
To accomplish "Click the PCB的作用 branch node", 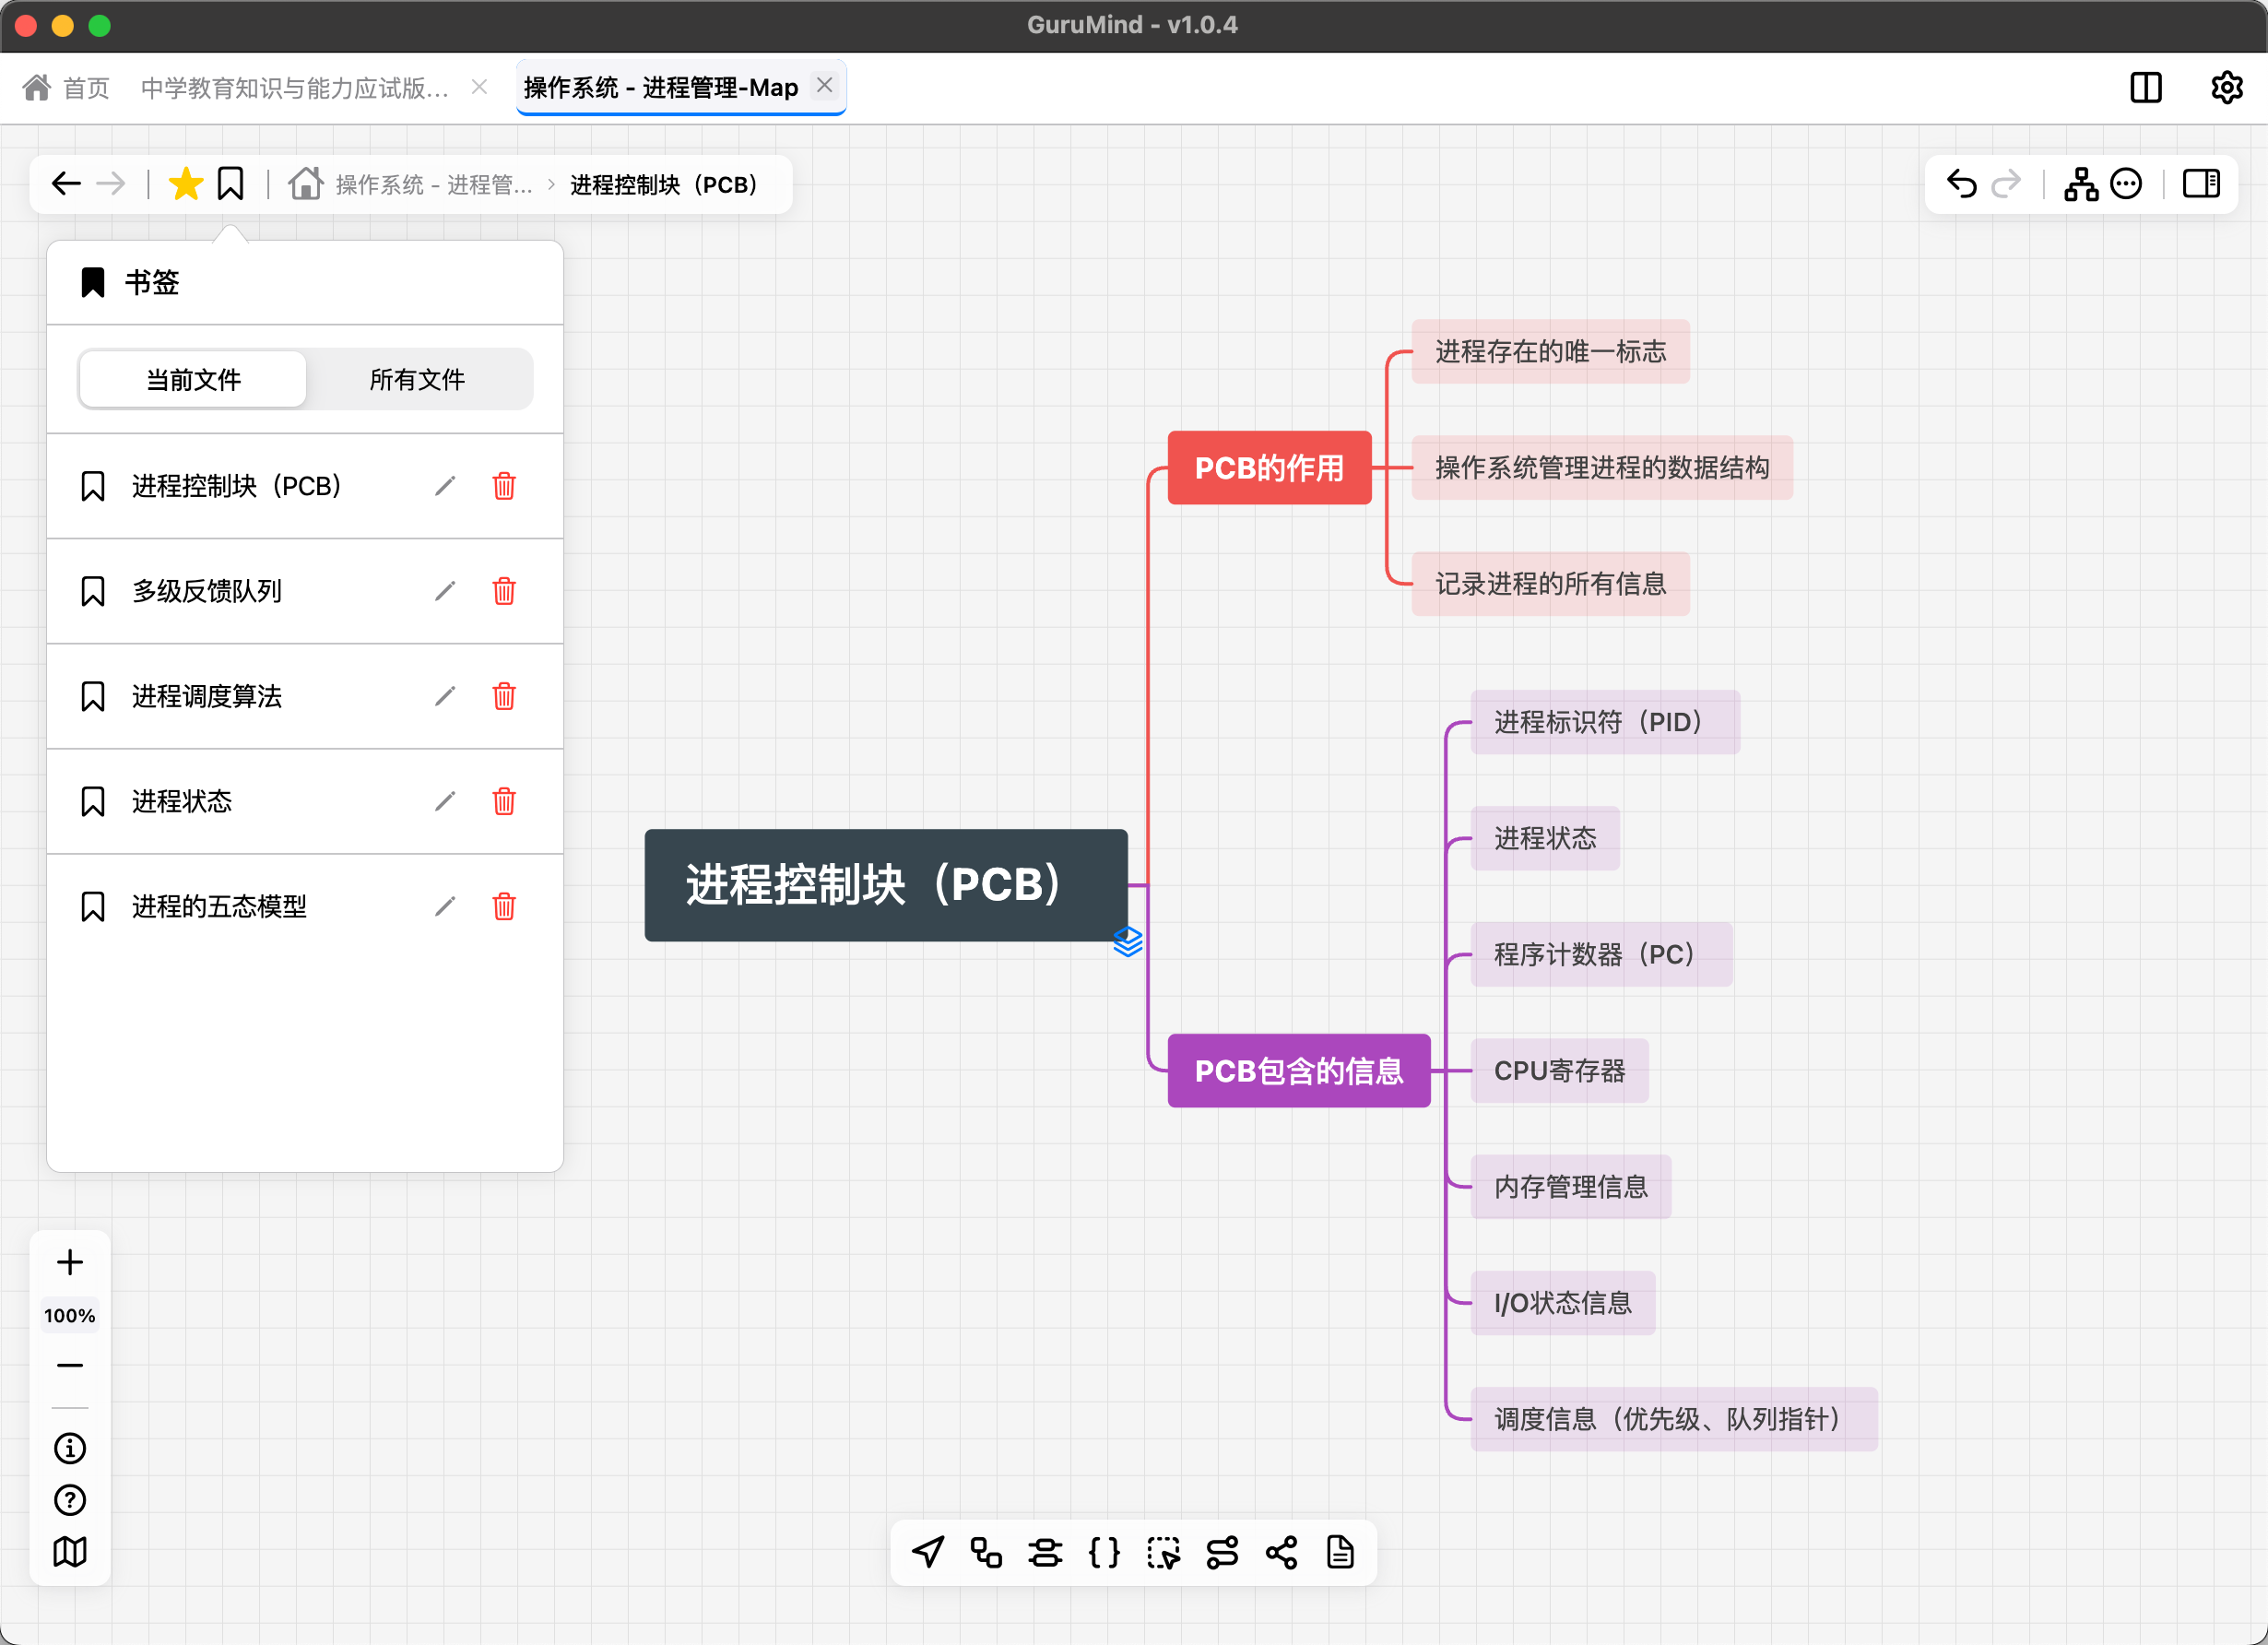I will (1269, 468).
